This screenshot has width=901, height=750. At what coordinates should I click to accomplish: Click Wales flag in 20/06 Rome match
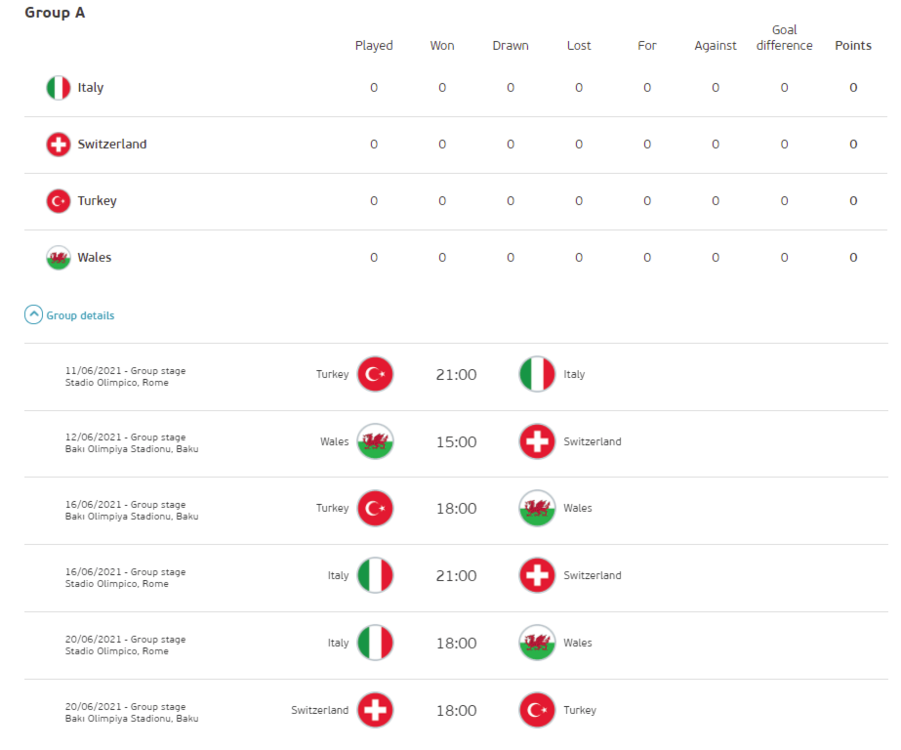click(x=537, y=643)
